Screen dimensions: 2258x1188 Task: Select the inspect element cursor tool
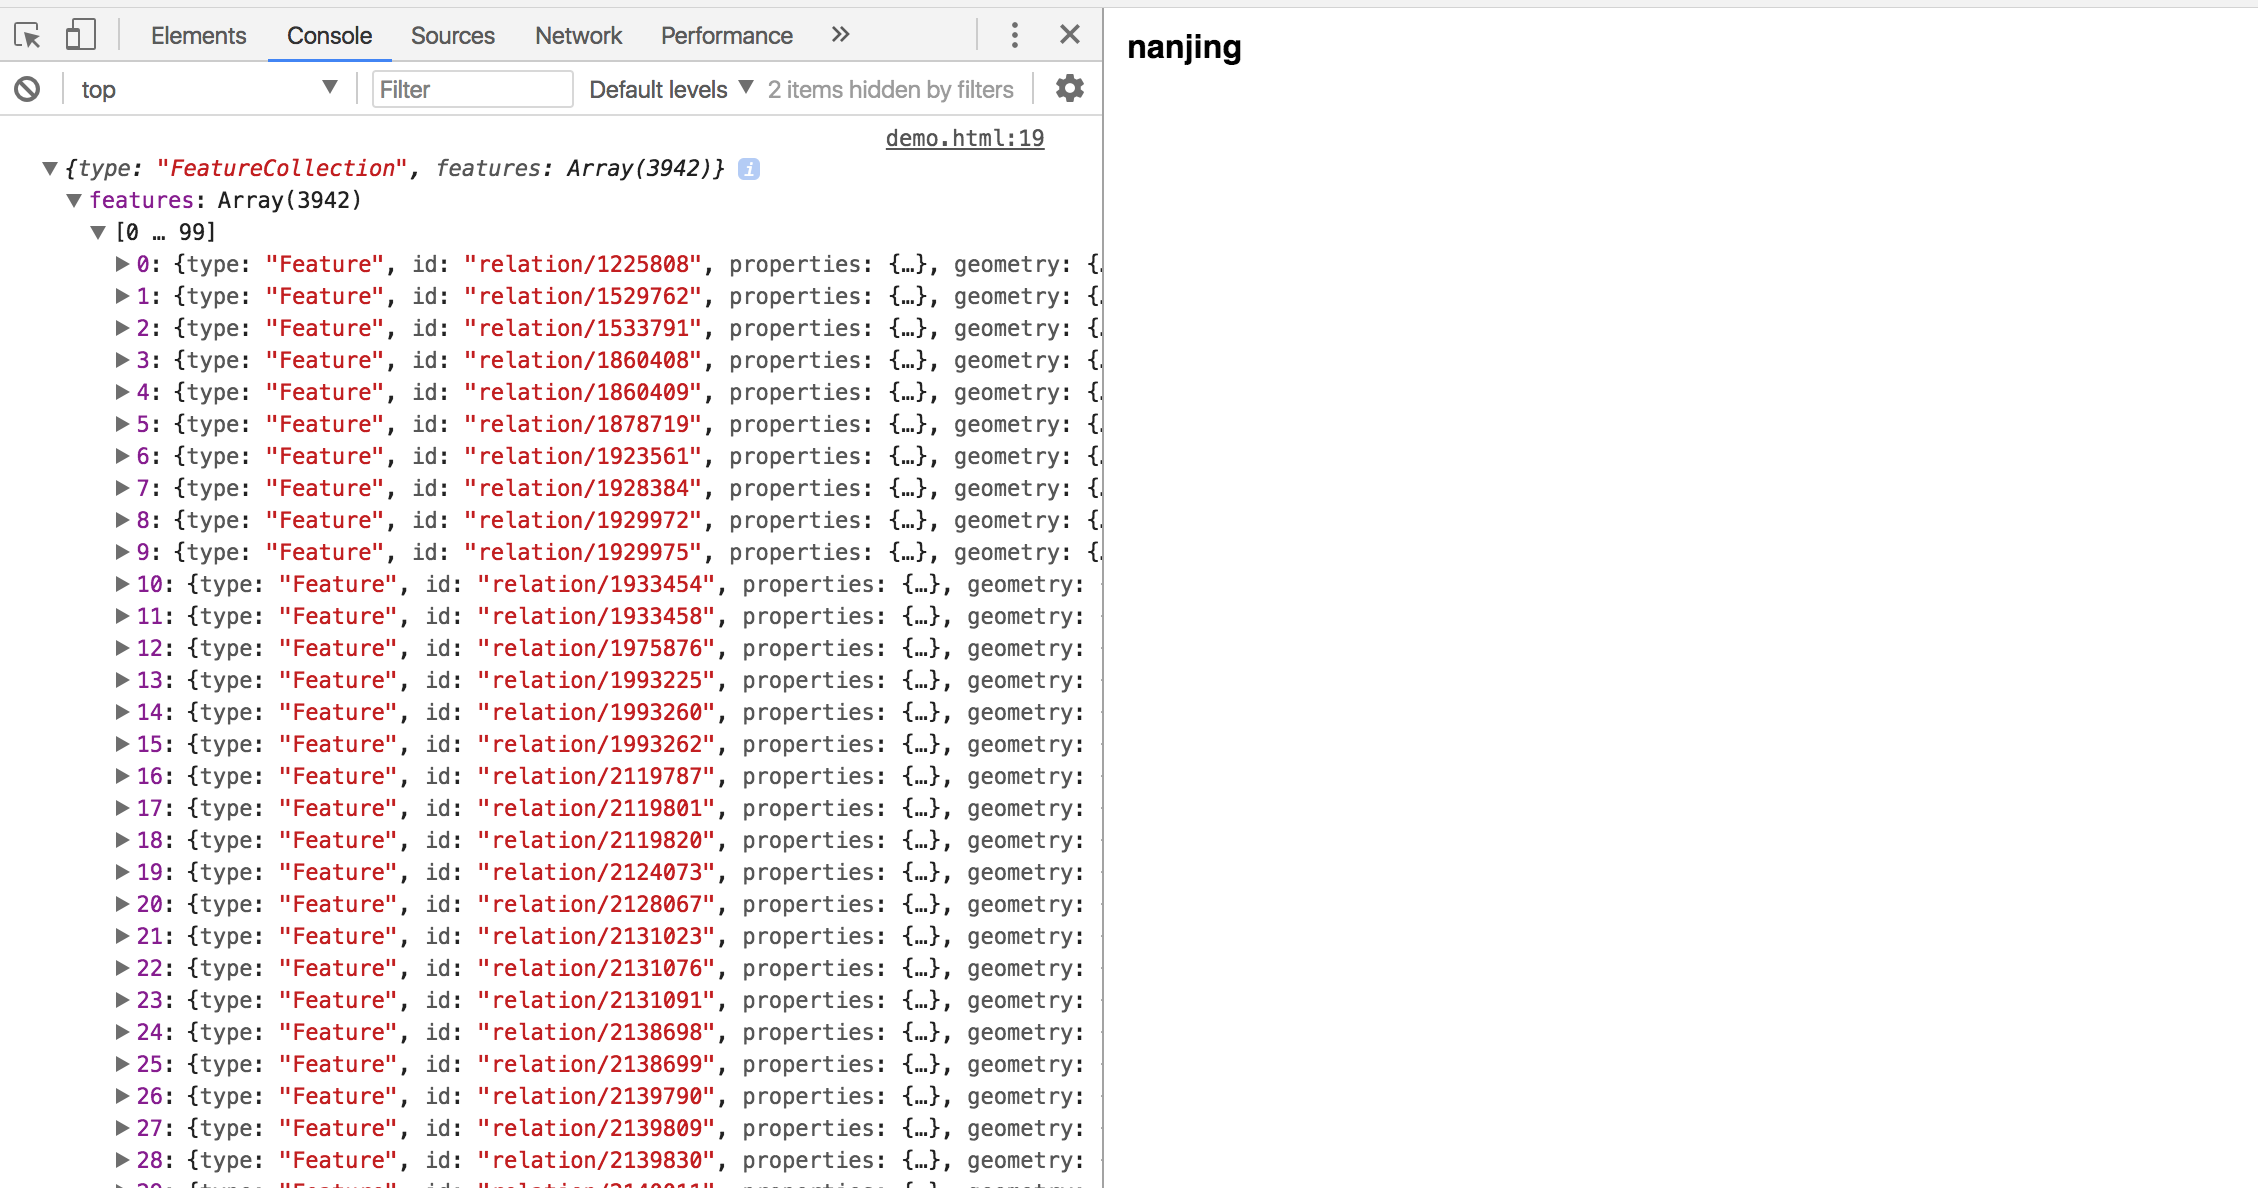click(x=29, y=34)
